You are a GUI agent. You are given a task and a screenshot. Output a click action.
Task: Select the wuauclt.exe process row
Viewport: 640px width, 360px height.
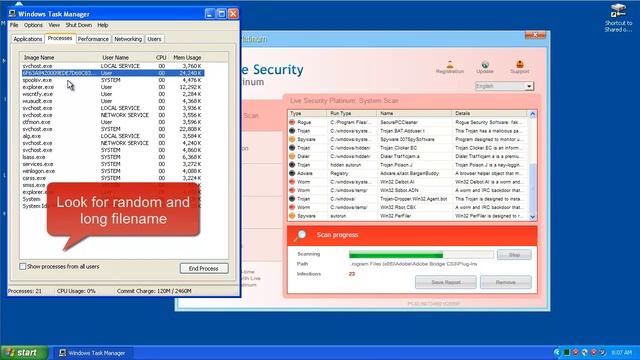[113, 101]
